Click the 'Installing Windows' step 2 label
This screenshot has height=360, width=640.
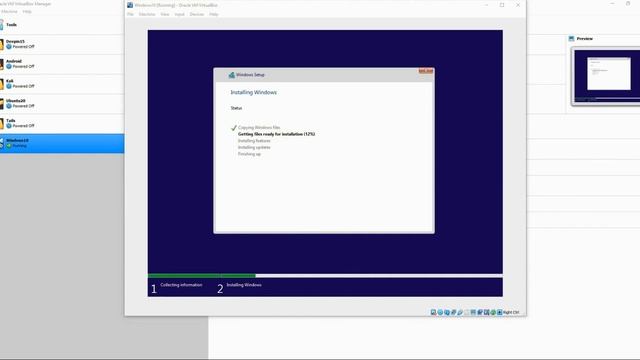244,285
